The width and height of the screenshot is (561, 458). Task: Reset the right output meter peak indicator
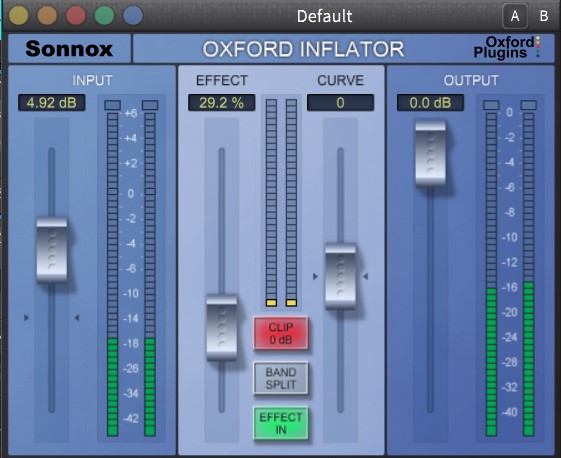[x=528, y=105]
